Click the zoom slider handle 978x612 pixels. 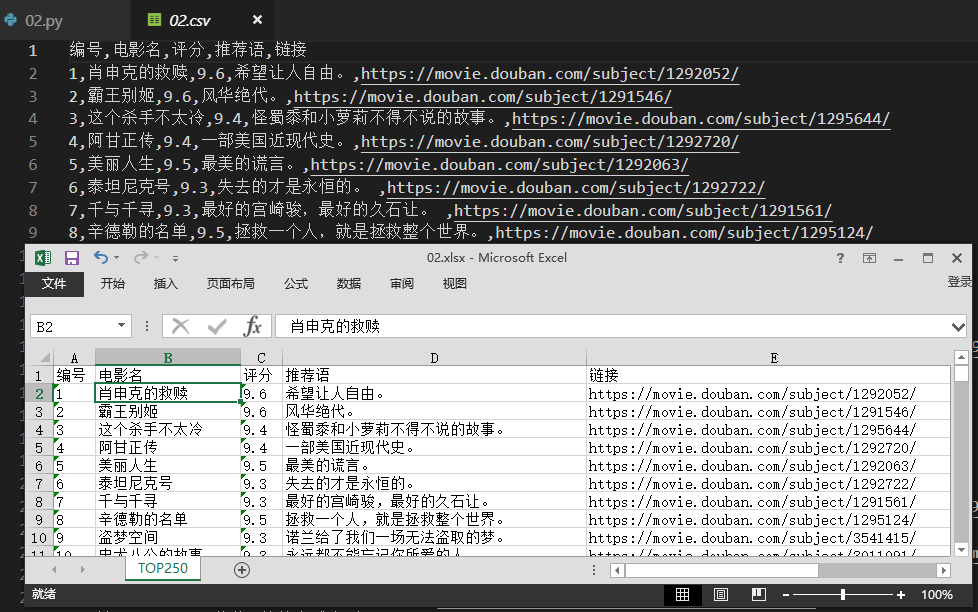843,595
